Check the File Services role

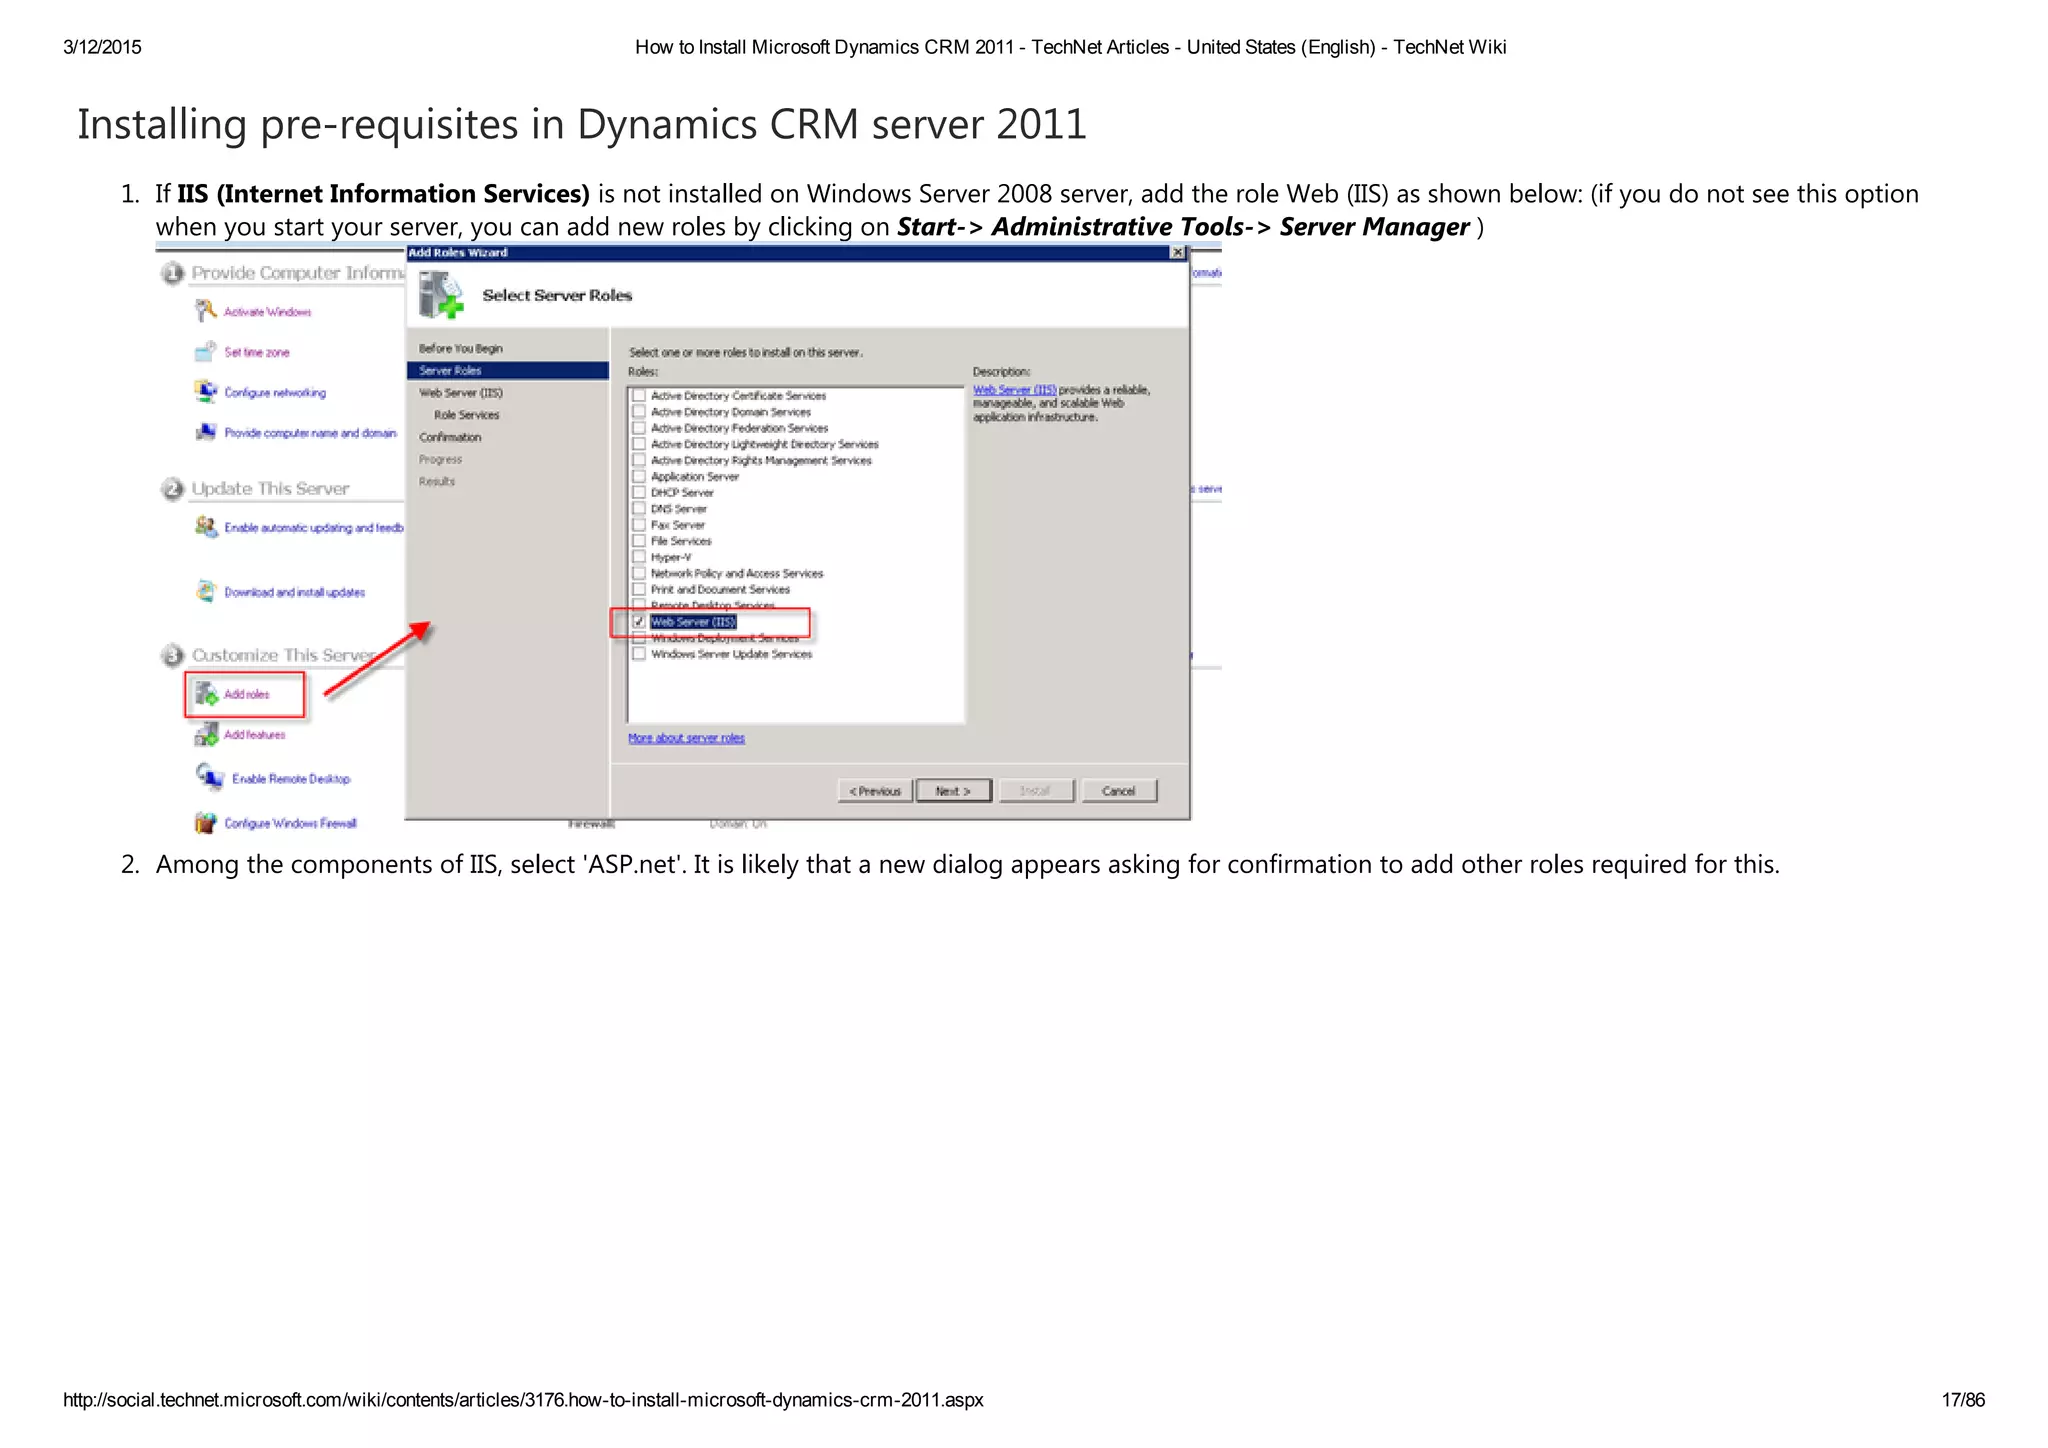pyautogui.click(x=639, y=541)
